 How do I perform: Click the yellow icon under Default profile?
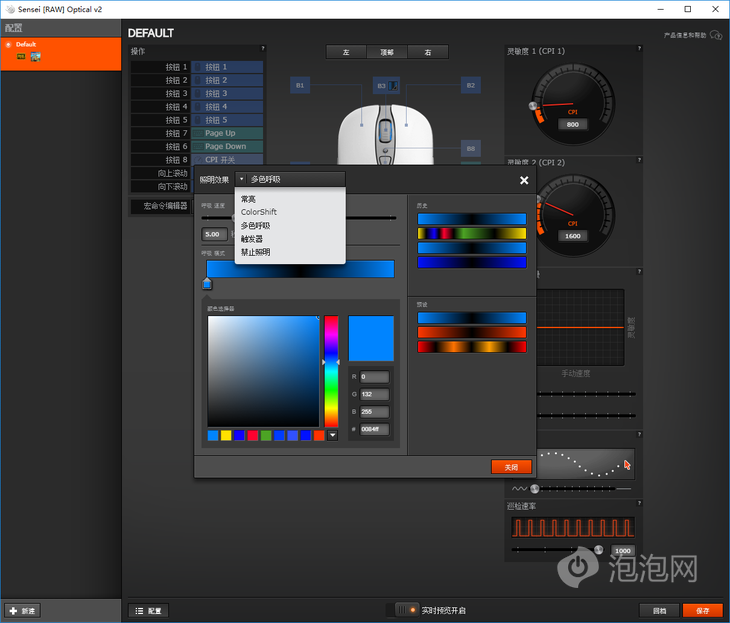(x=21, y=56)
